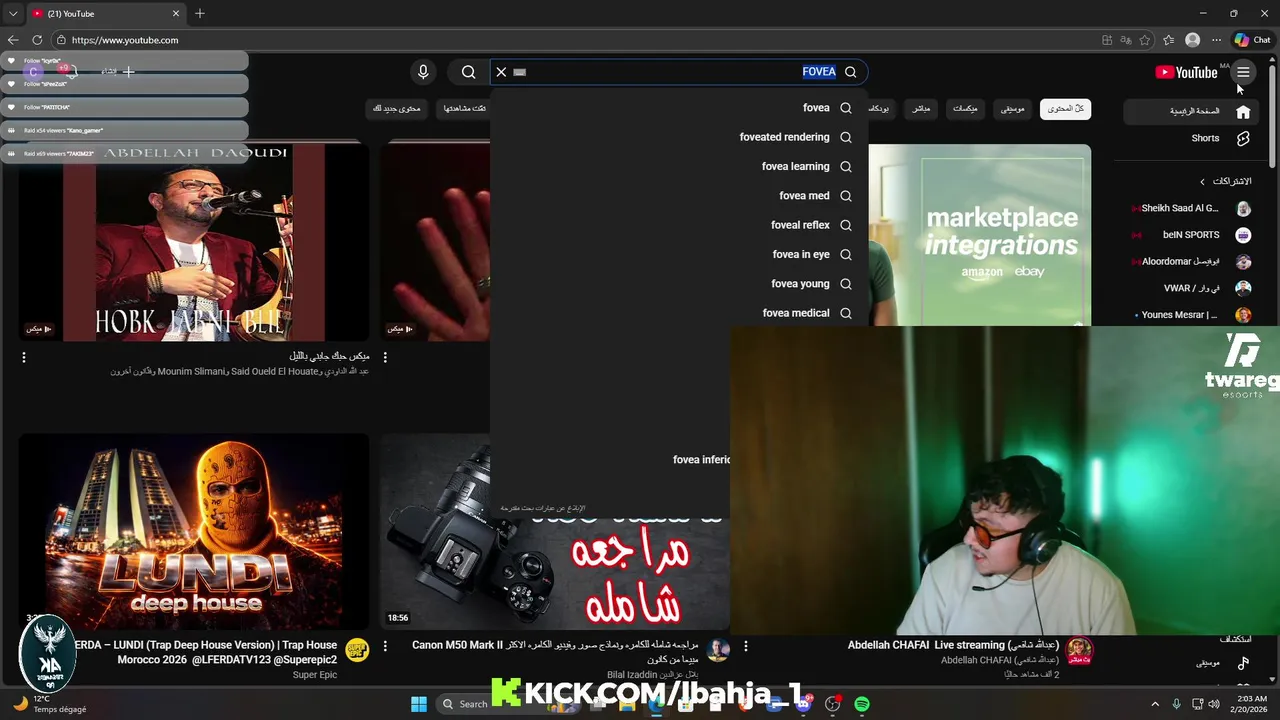Image resolution: width=1280 pixels, height=720 pixels.
Task: Select the 'موسيقى' filter chip
Action: pos(1013,108)
